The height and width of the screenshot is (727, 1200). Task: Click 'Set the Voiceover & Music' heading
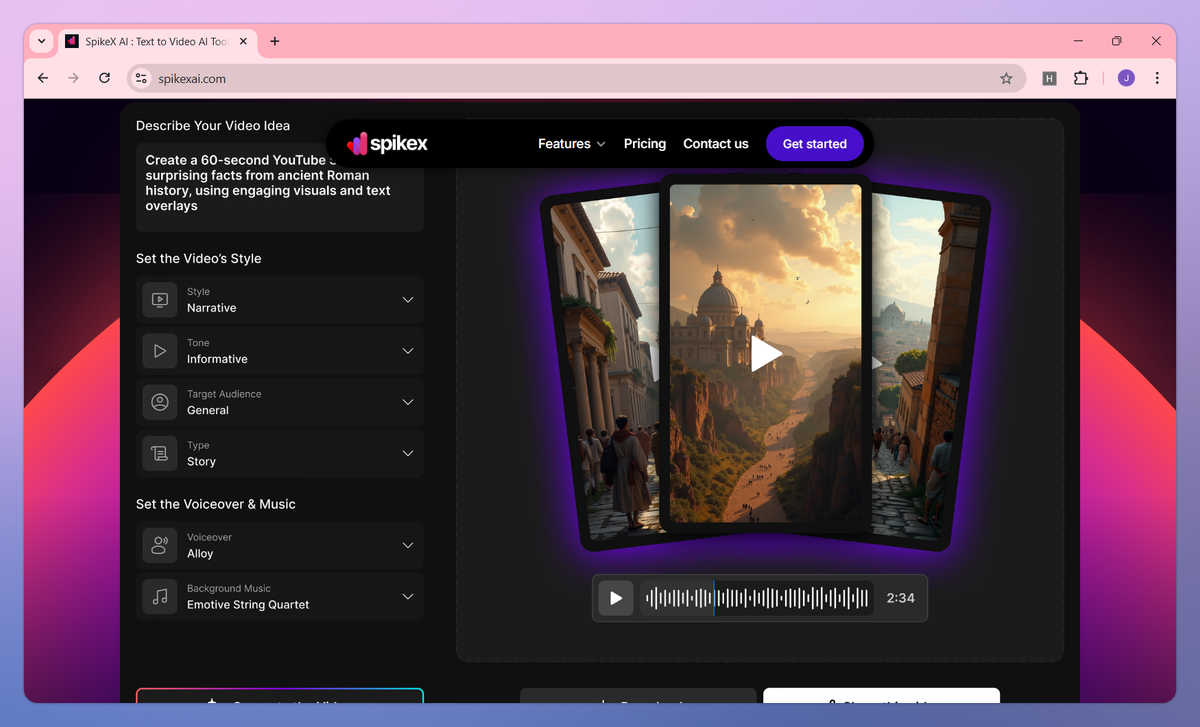(x=216, y=504)
